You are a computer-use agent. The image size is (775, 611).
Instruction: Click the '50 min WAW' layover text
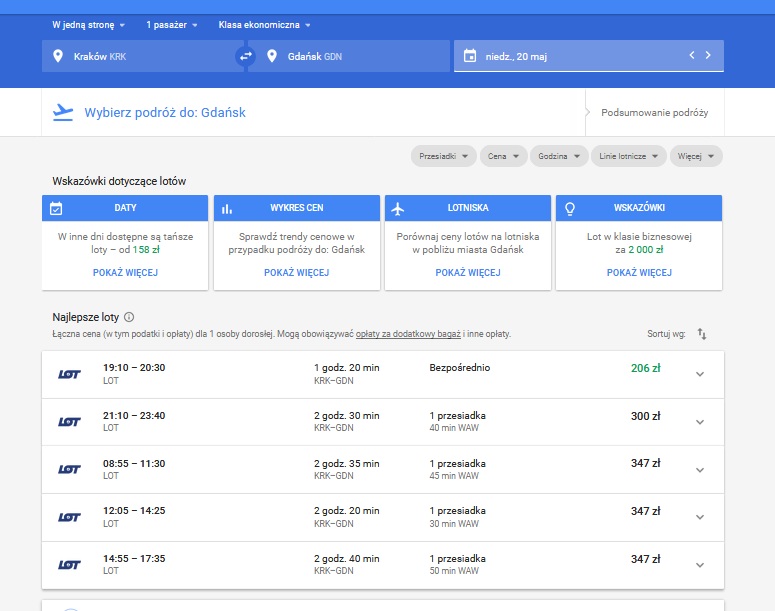(x=454, y=571)
